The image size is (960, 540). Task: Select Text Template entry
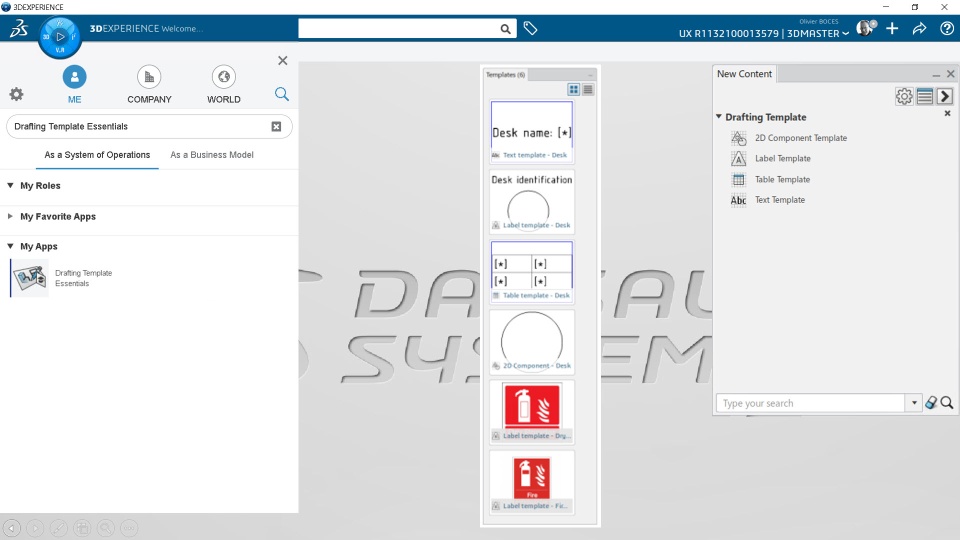click(779, 200)
